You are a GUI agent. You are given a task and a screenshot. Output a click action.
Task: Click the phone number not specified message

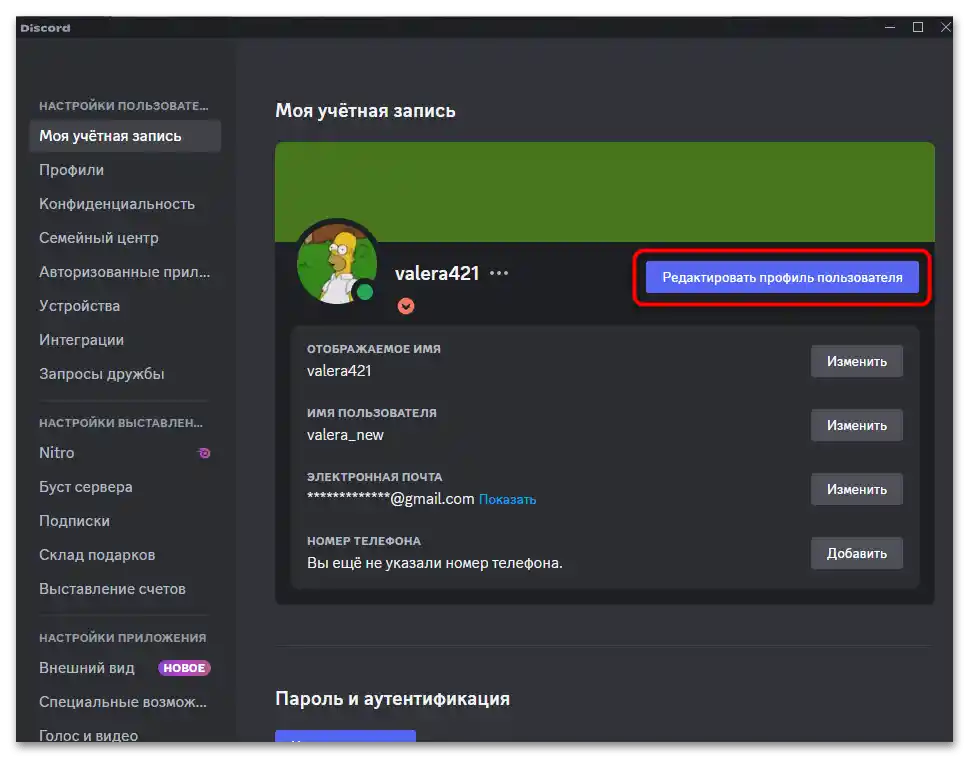click(x=434, y=563)
